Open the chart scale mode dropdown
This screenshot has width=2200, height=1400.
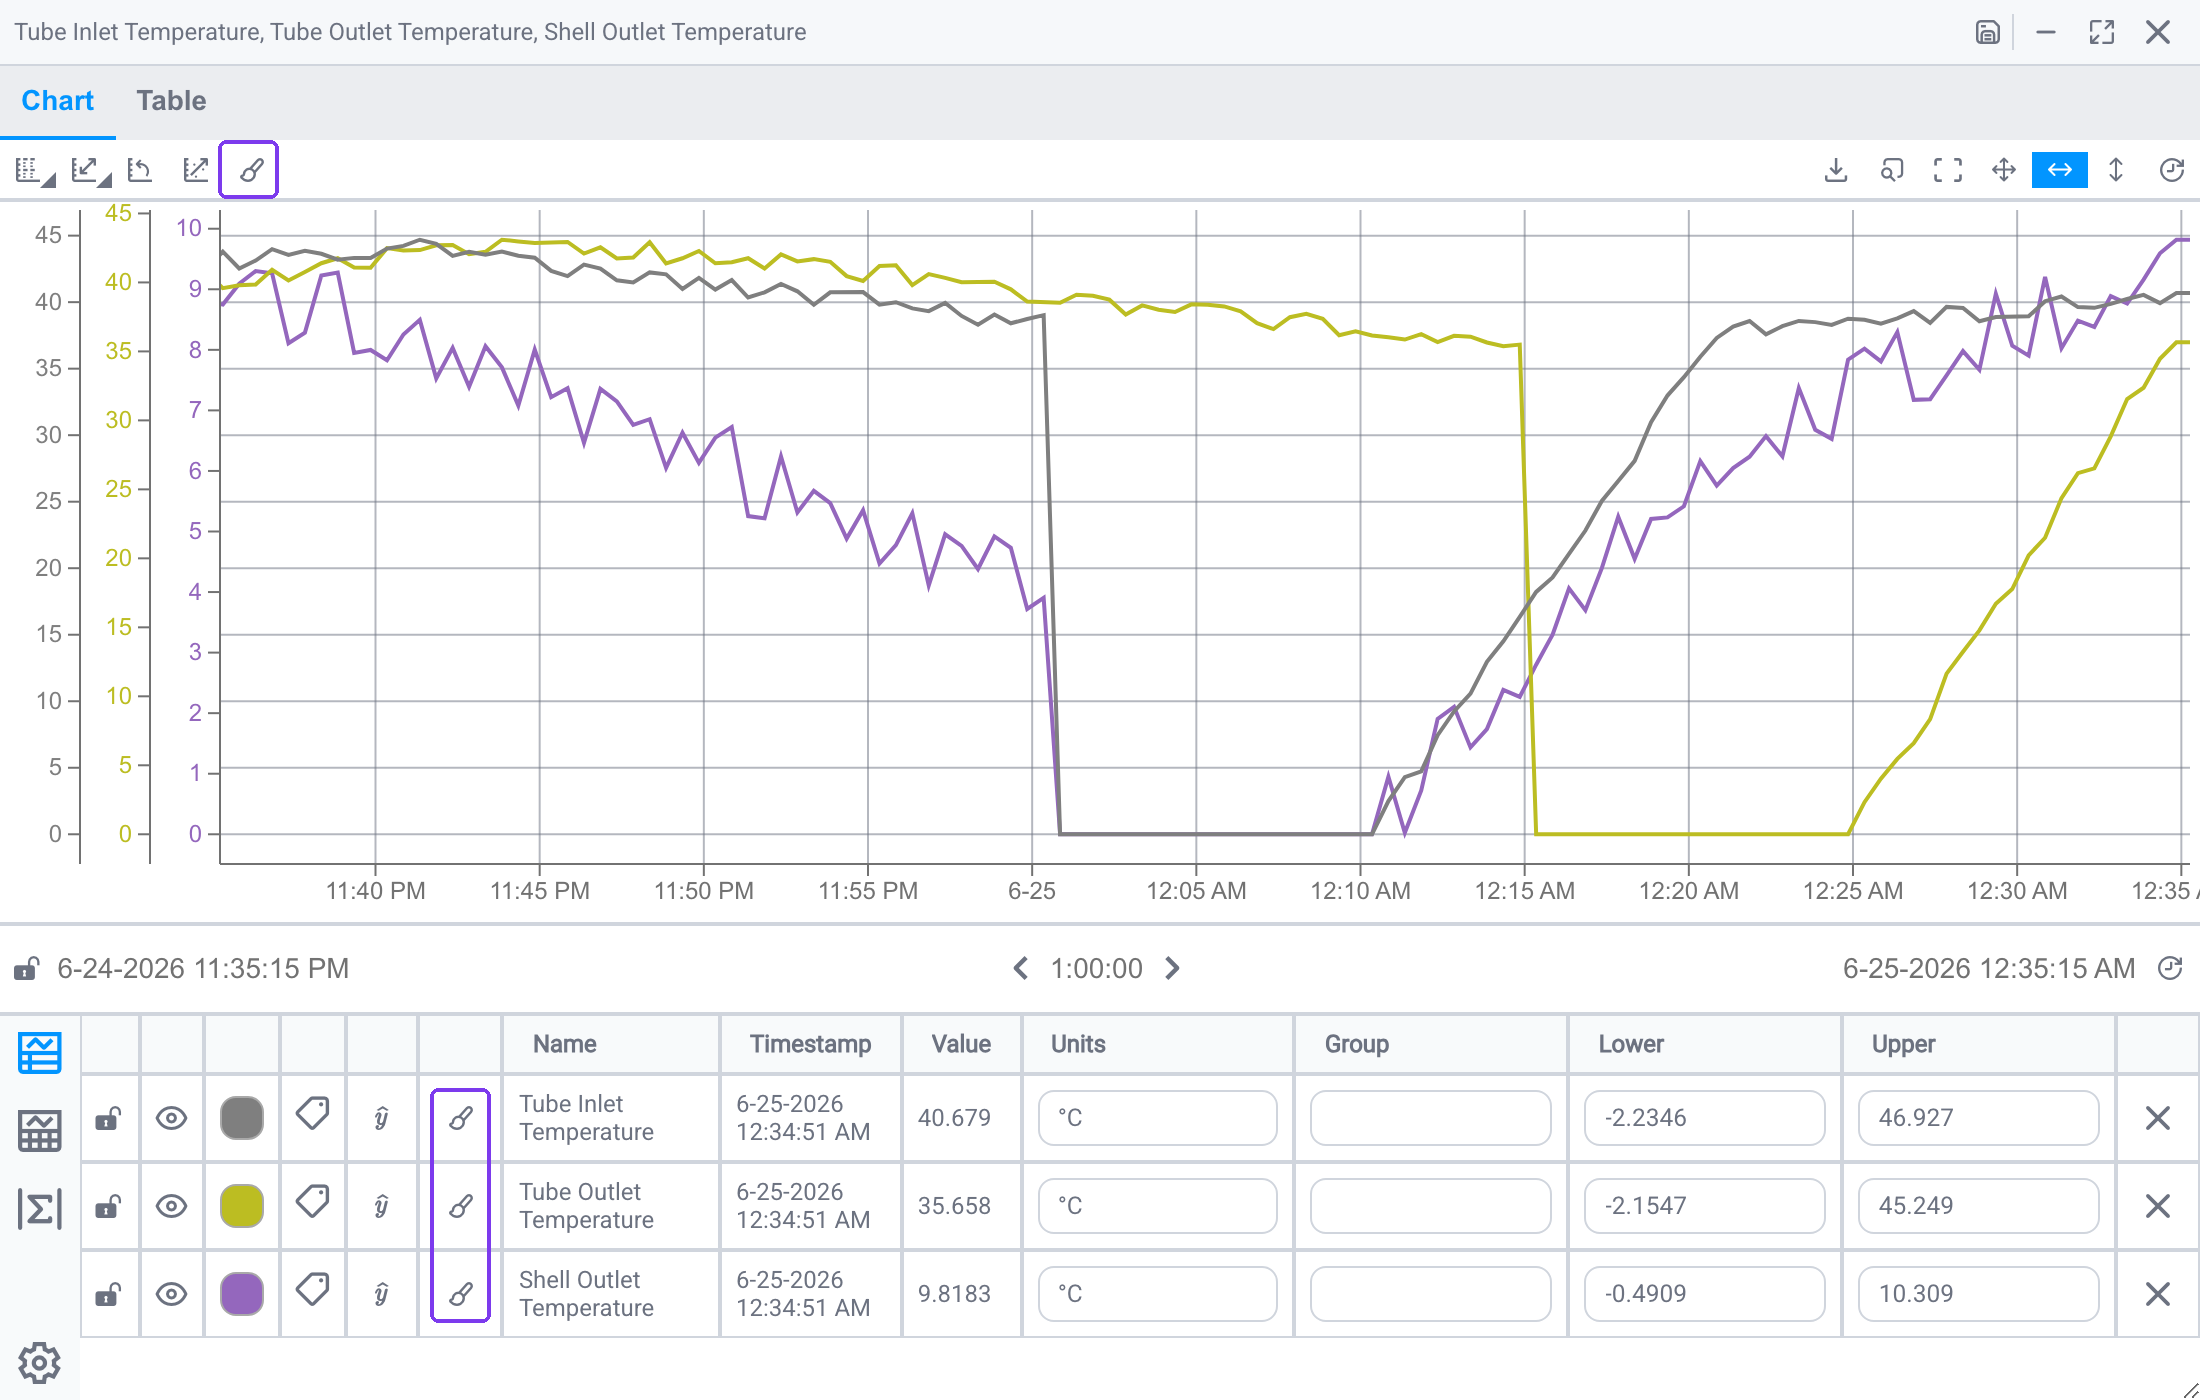pyautogui.click(x=91, y=171)
